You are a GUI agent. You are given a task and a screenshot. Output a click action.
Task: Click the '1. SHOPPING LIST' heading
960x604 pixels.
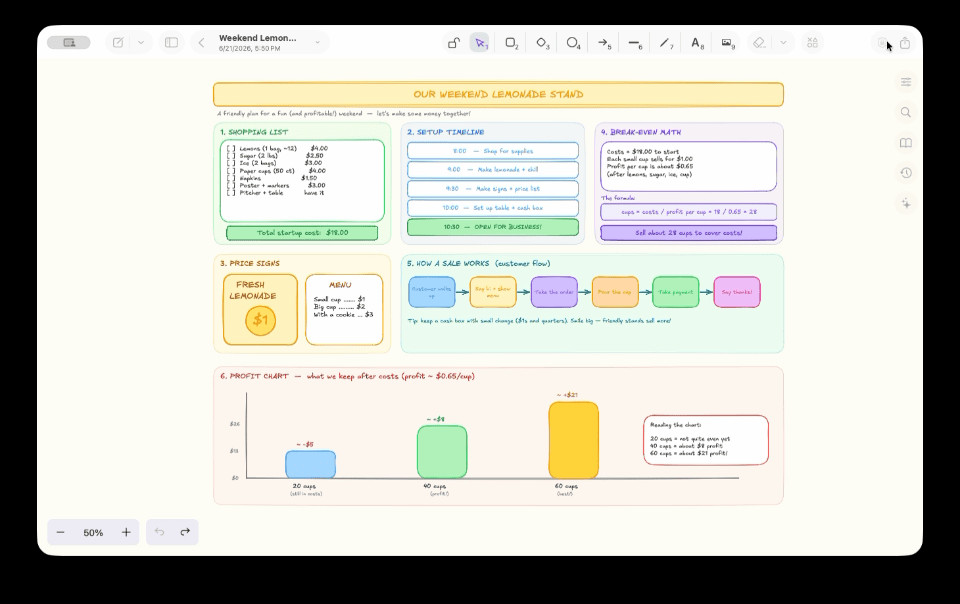pos(254,132)
